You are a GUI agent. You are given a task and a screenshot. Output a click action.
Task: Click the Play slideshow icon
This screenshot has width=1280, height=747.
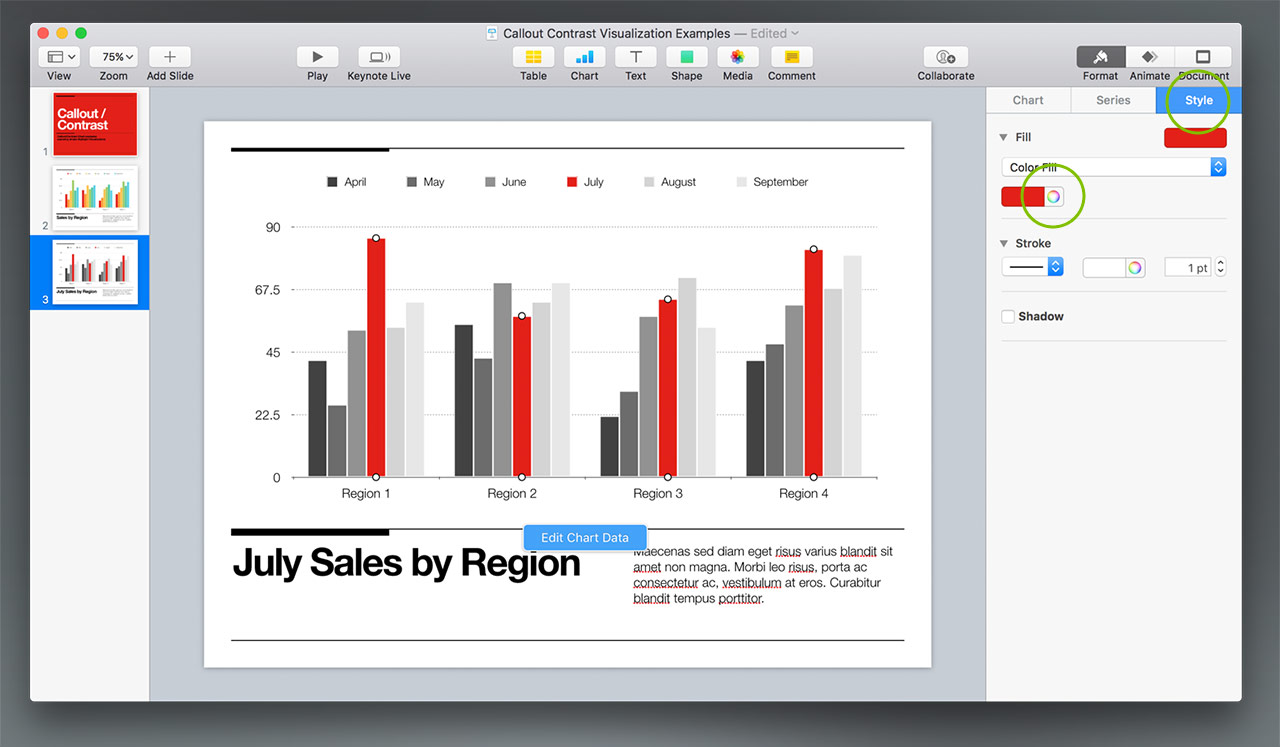pos(317,57)
